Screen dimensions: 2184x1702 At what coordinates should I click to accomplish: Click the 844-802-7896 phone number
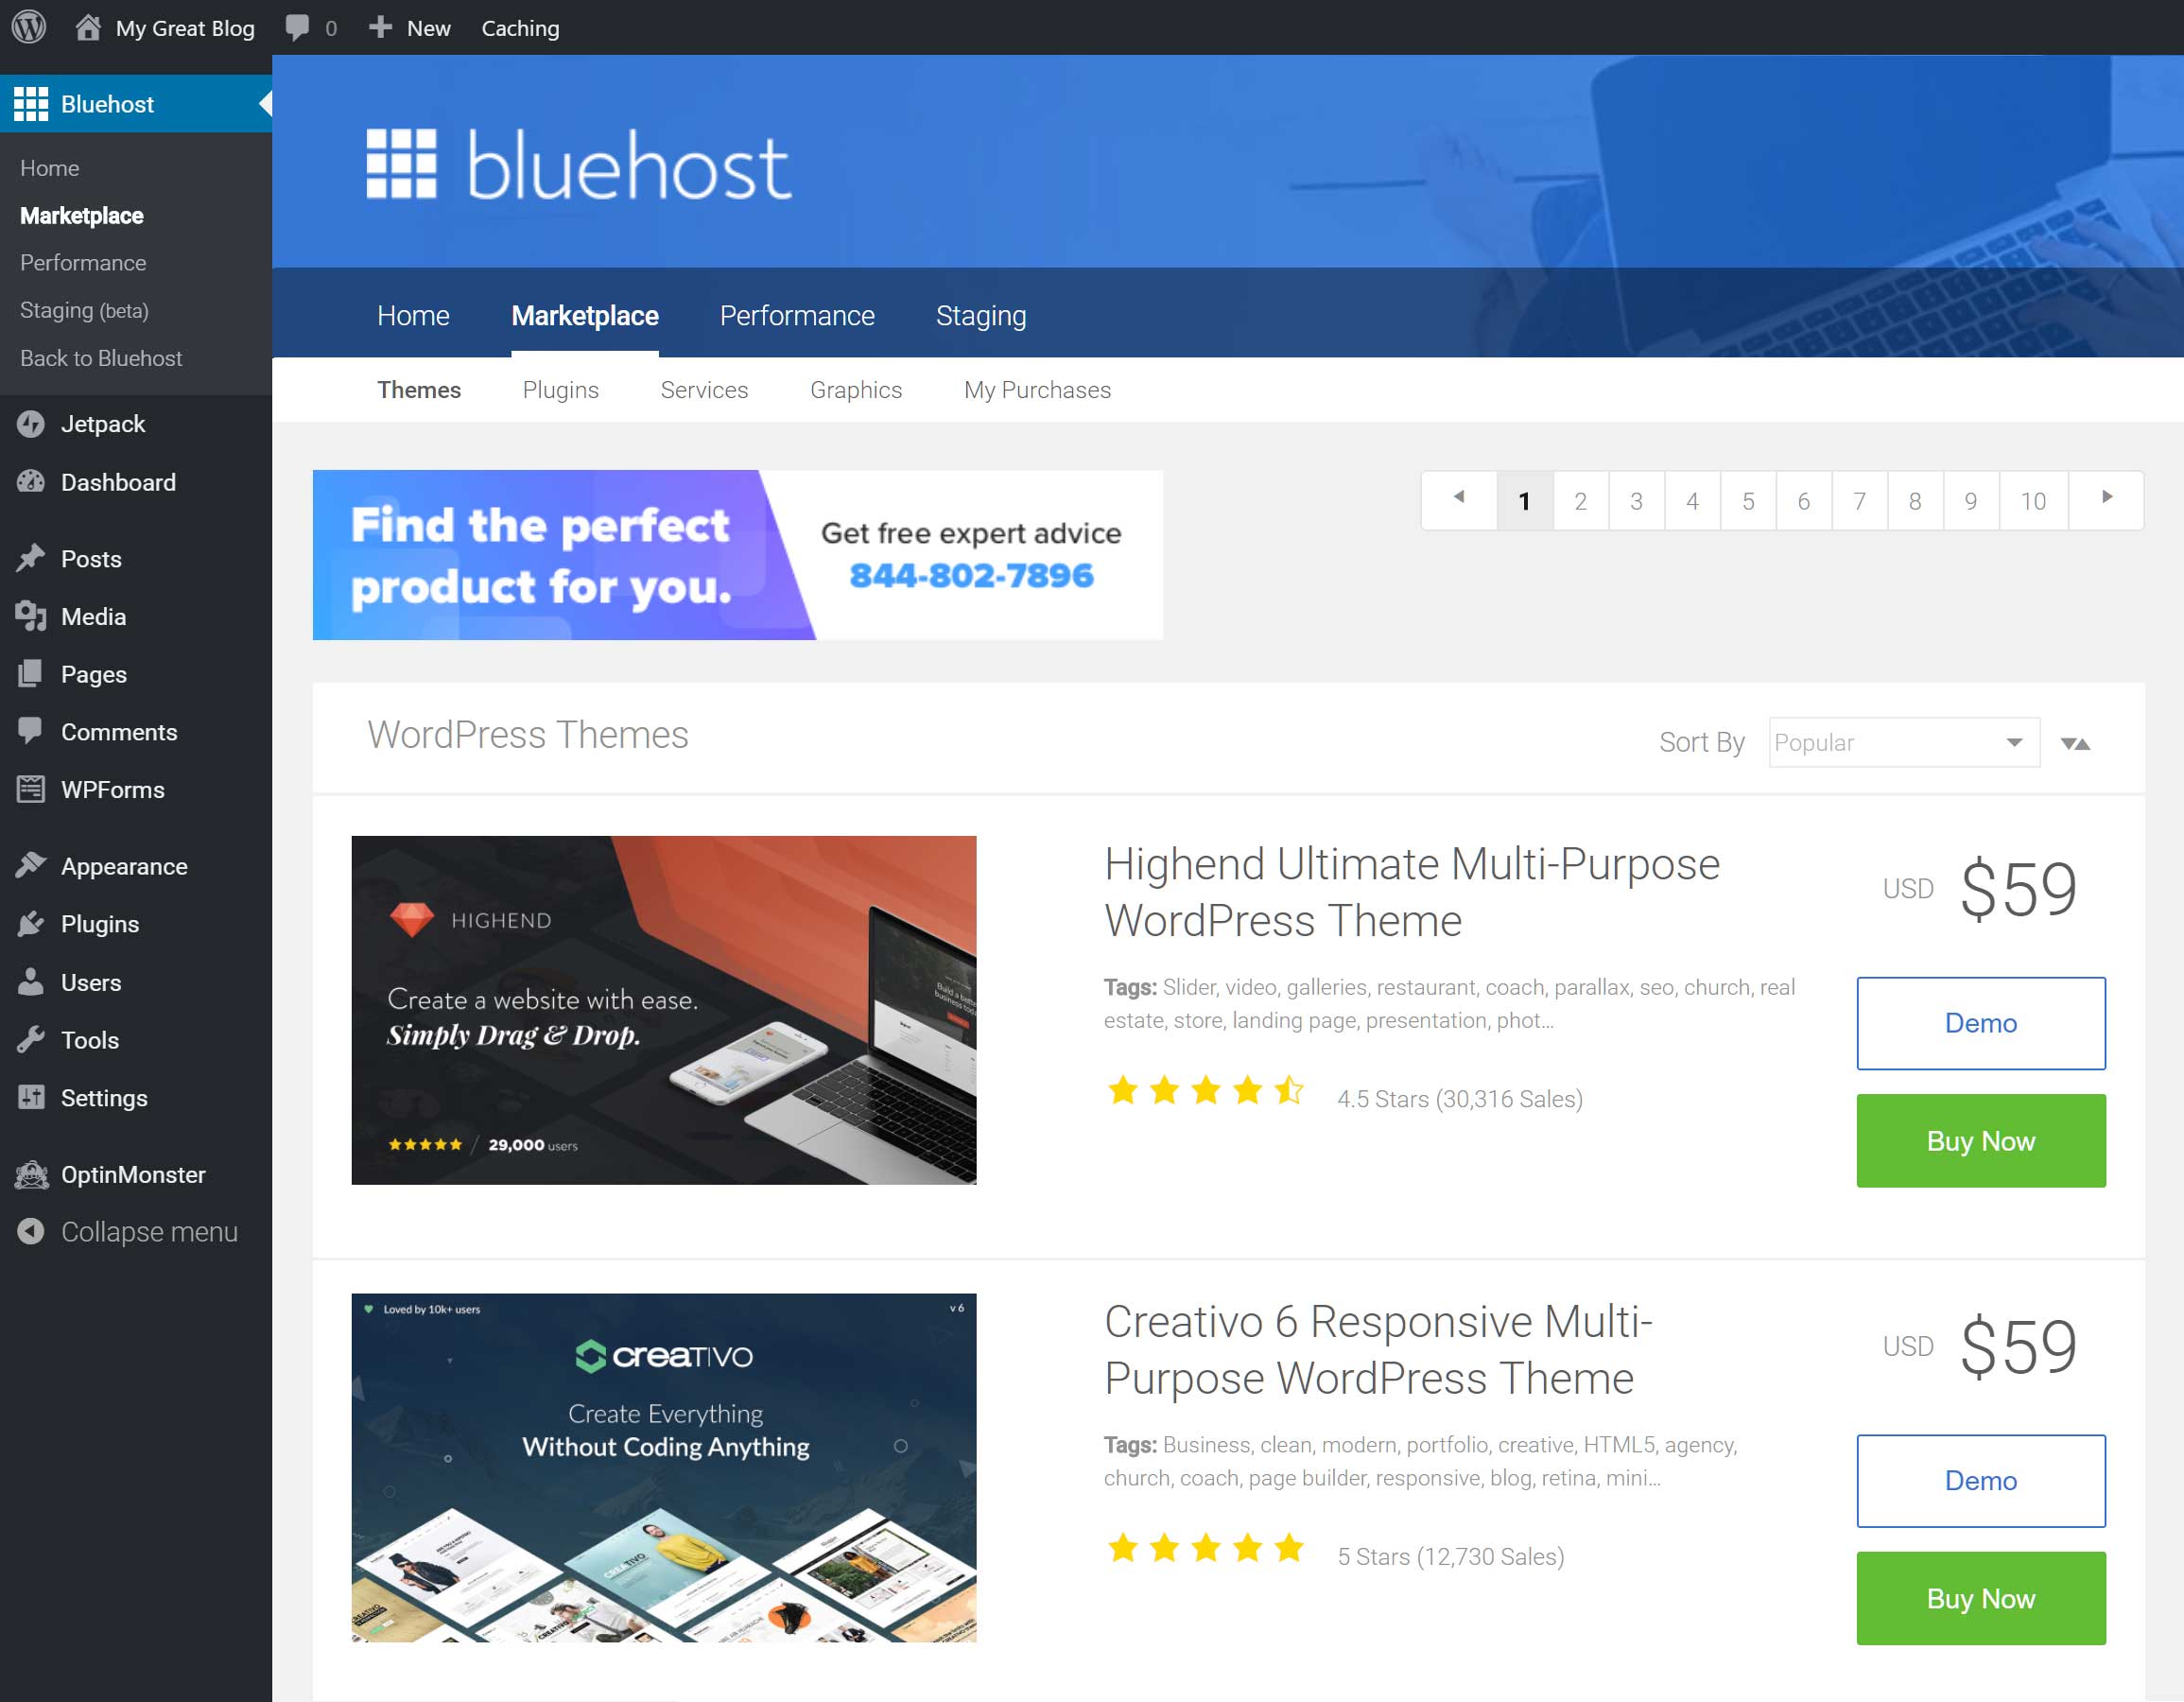pyautogui.click(x=971, y=576)
